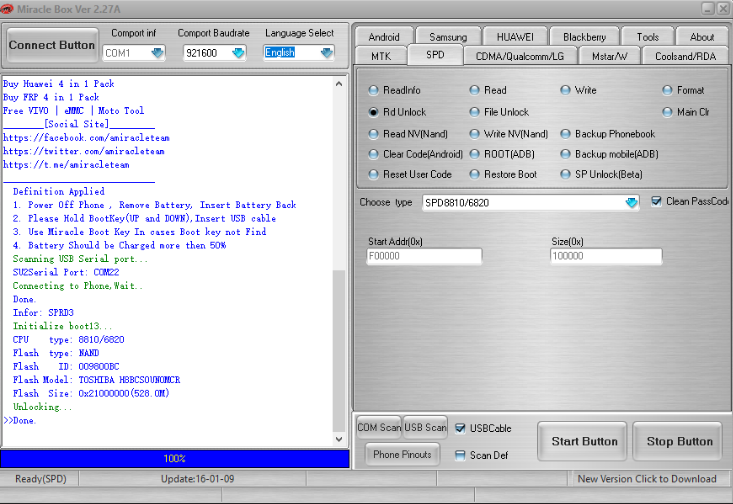Image resolution: width=733 pixels, height=504 pixels.
Task: Click the Start Addr(0x) input field
Action: (424, 256)
